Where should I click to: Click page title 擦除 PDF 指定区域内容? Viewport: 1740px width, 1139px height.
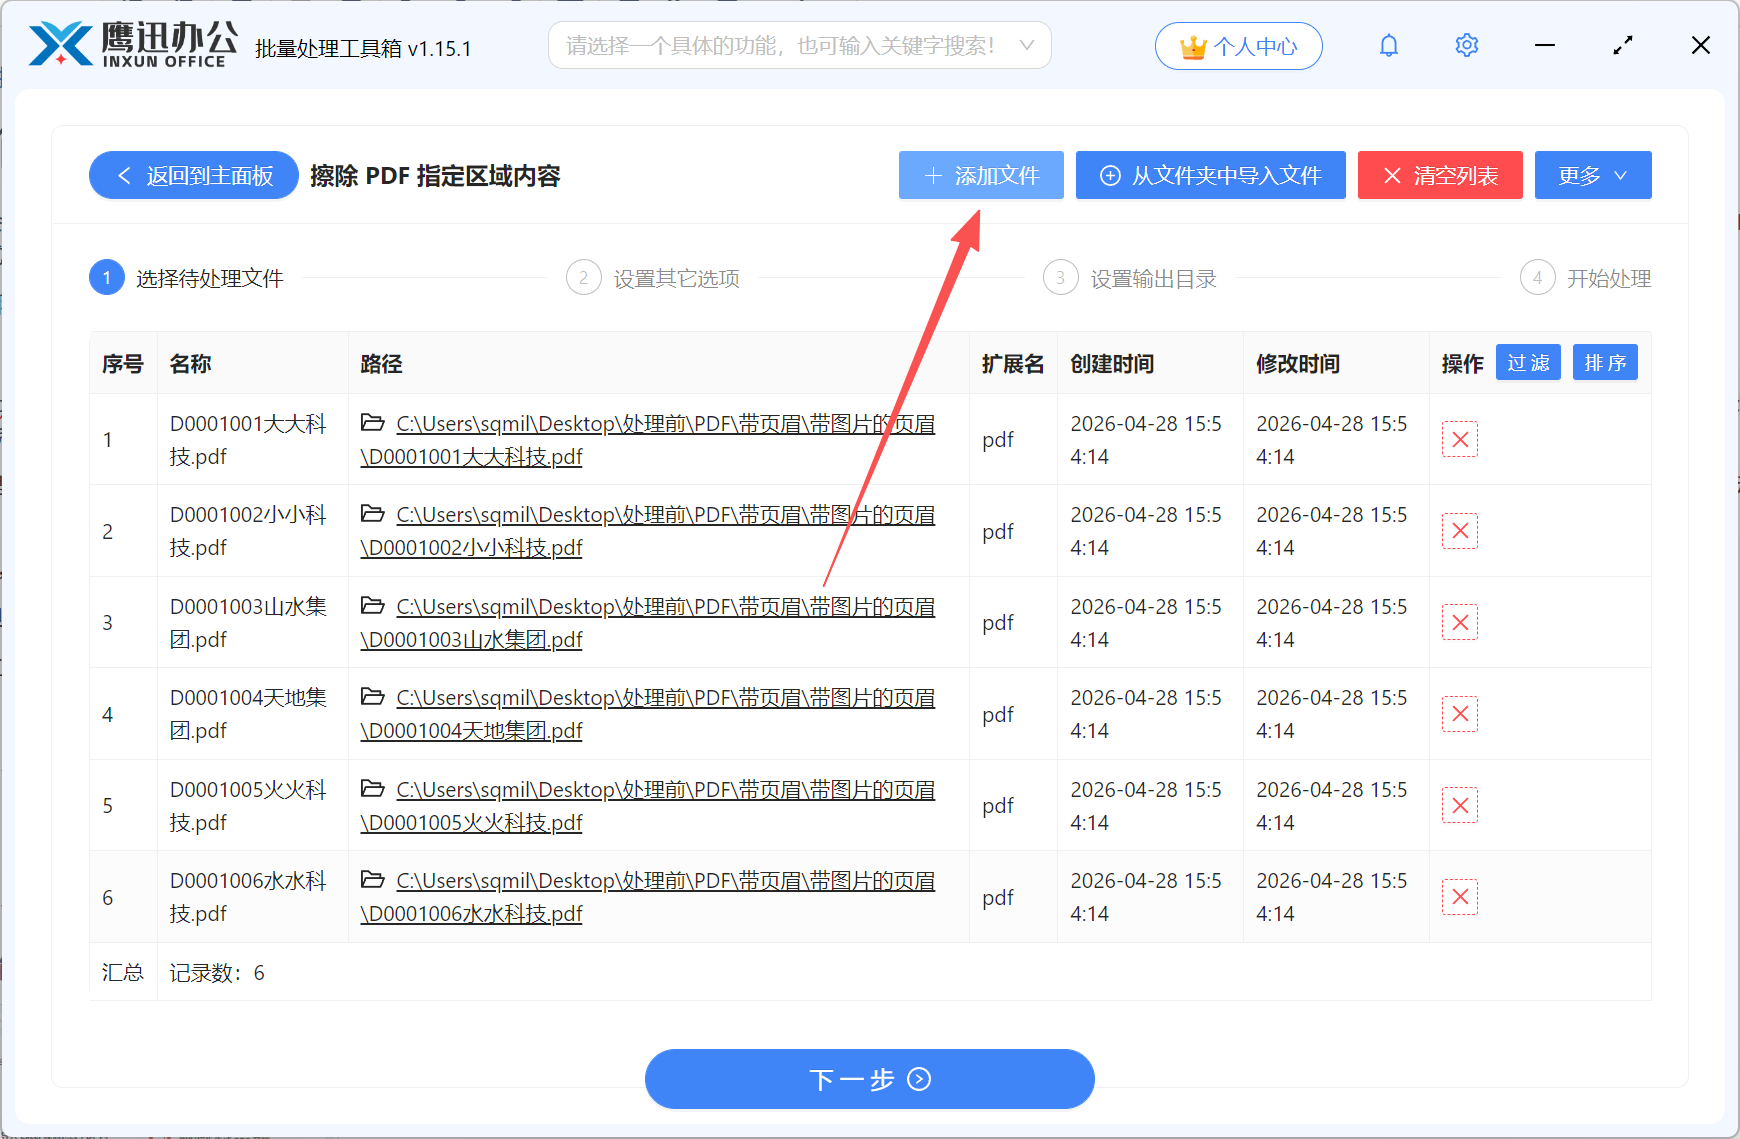(x=435, y=176)
